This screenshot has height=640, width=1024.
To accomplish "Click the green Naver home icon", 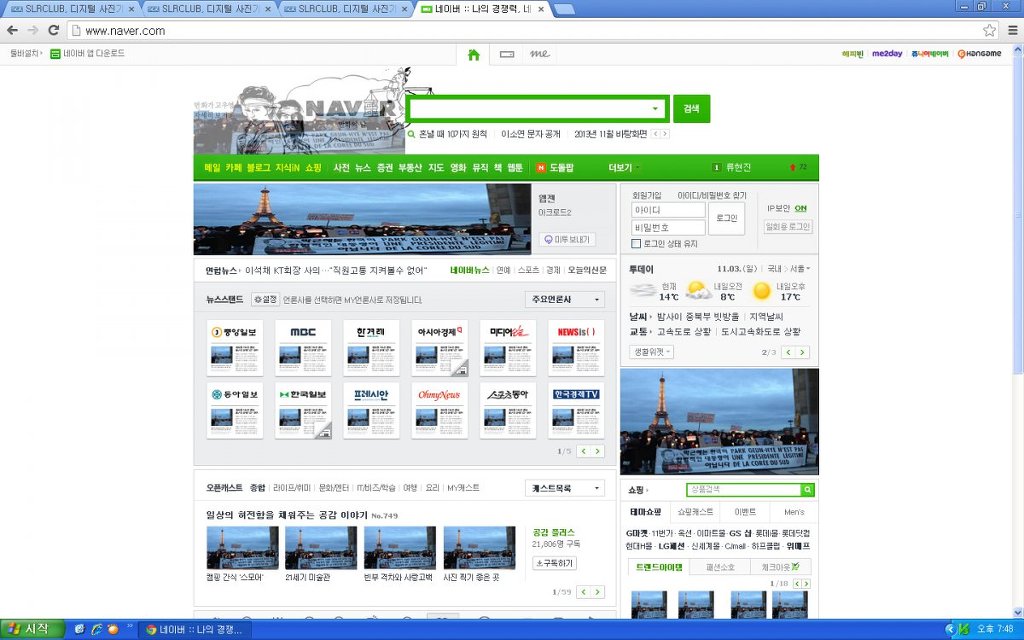I will [474, 54].
